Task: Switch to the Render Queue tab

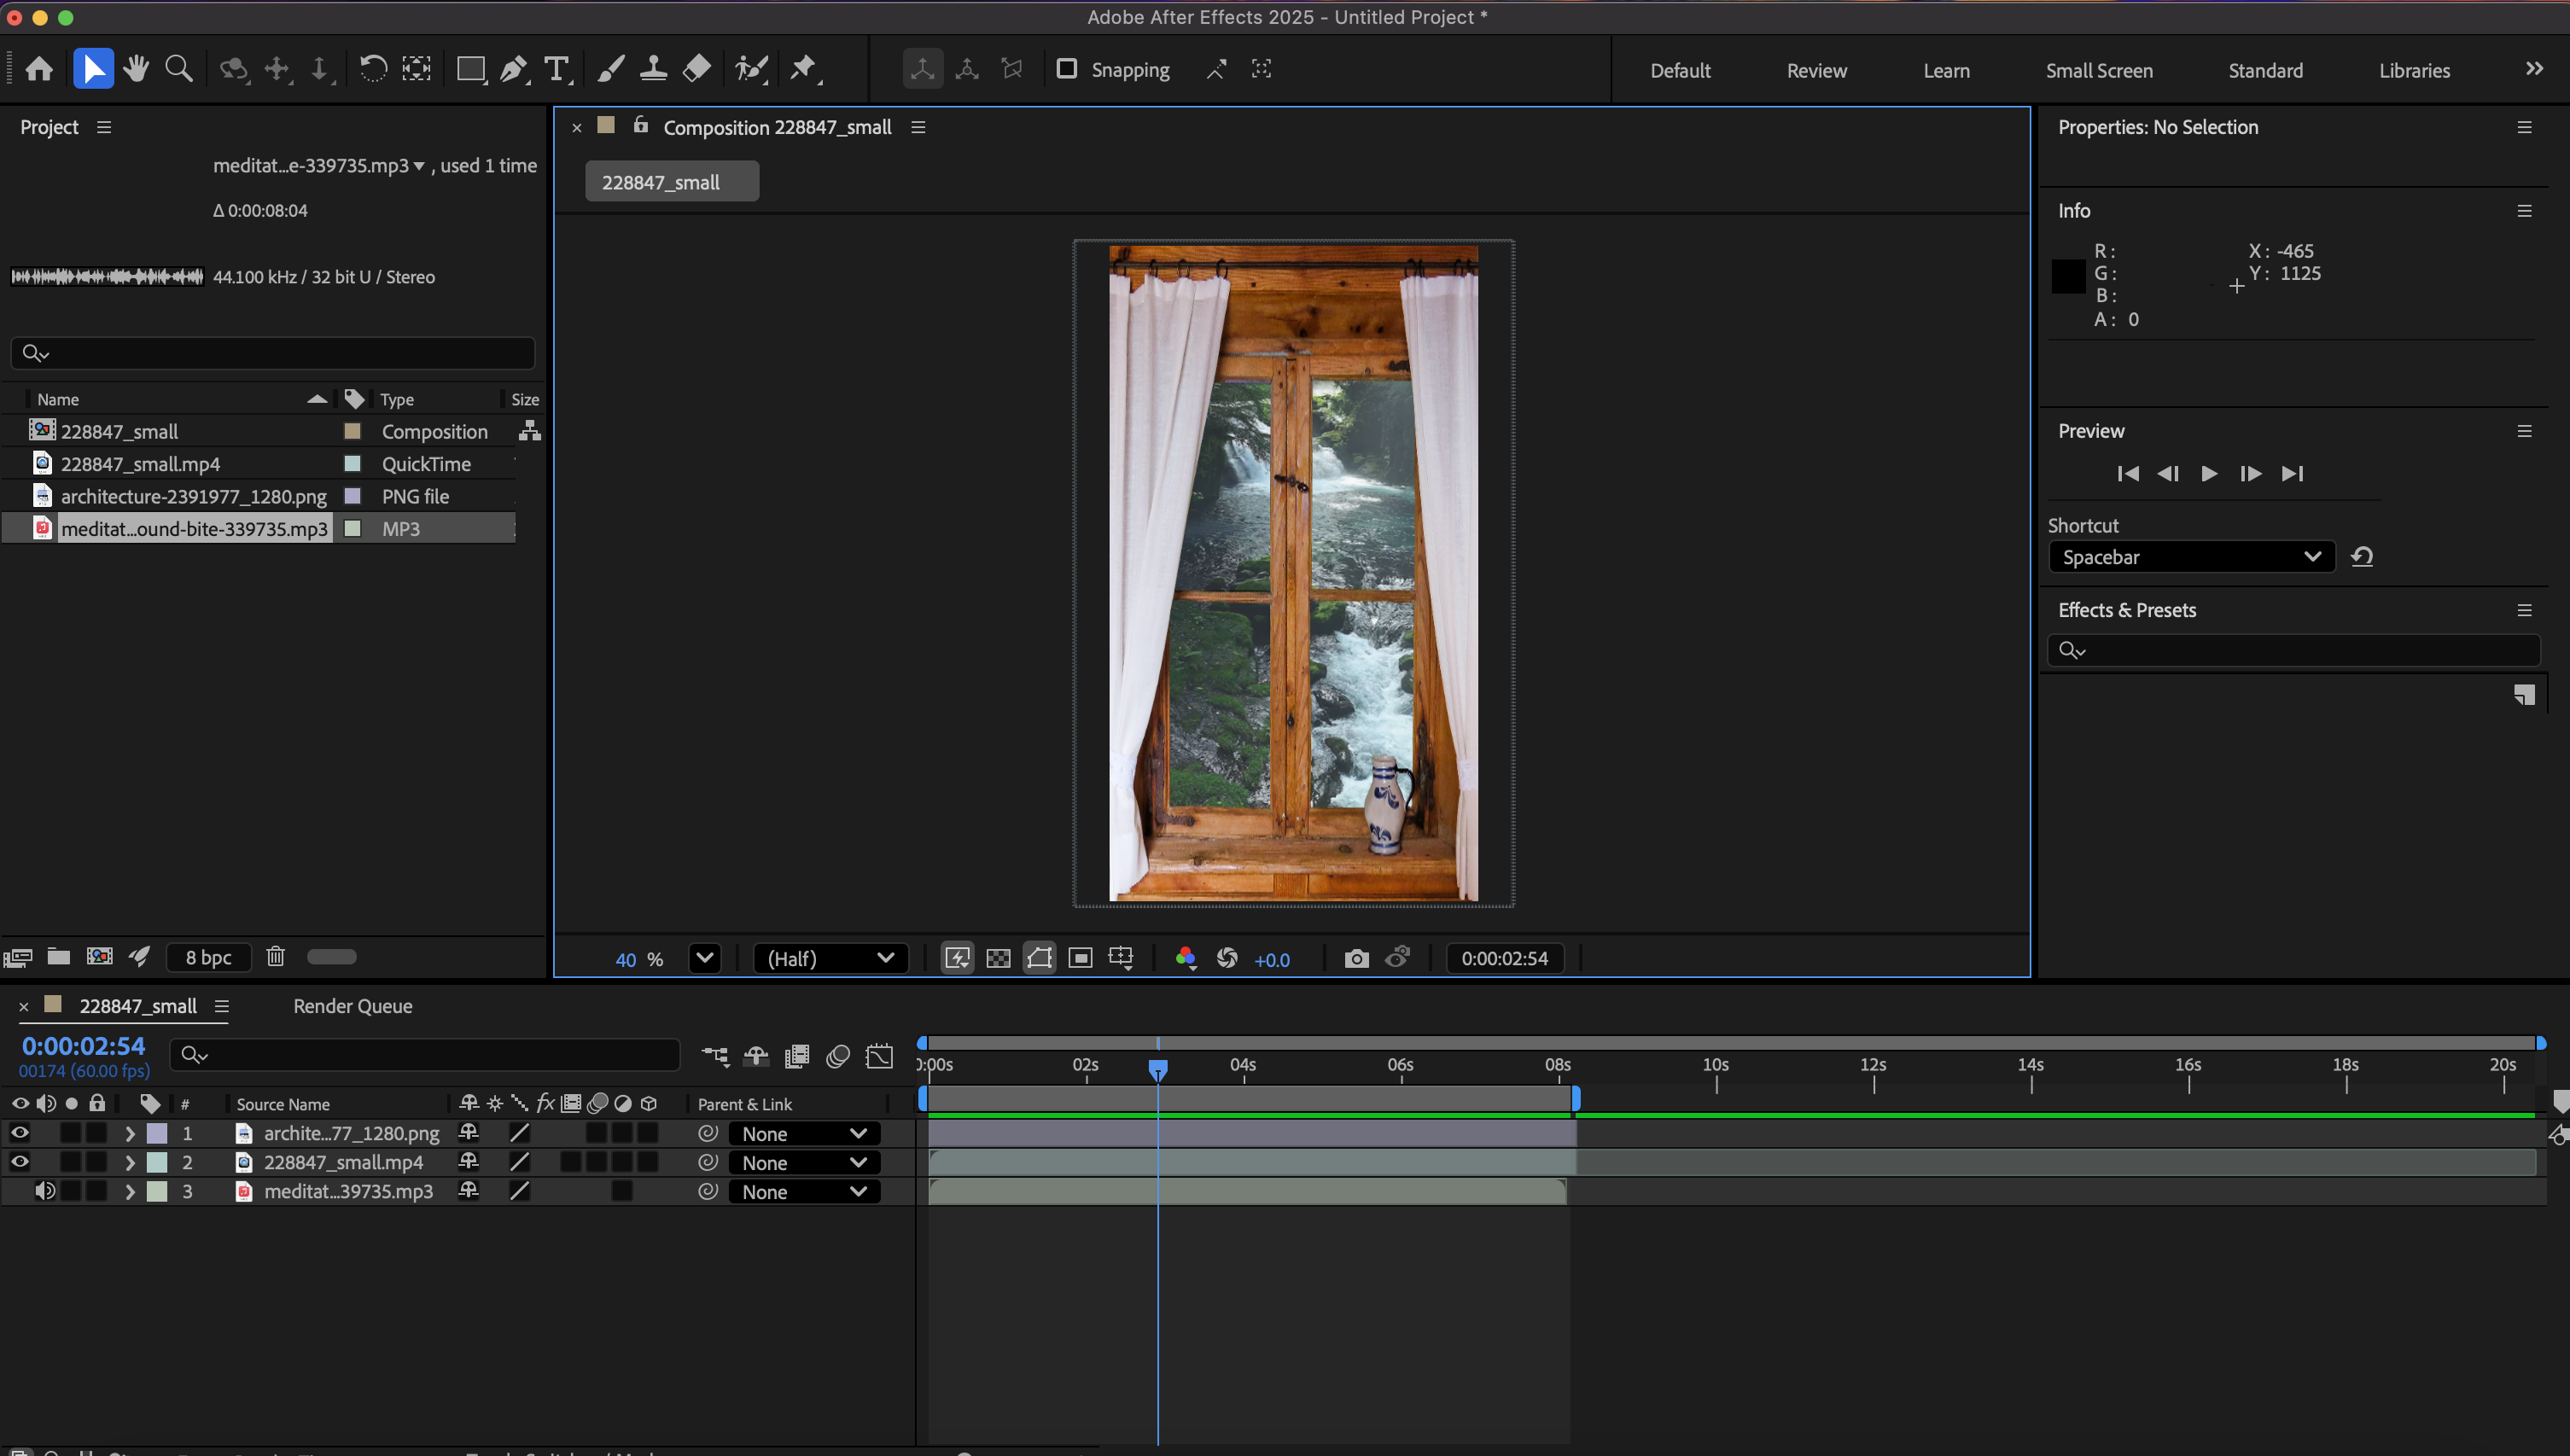Action: pos(352,1006)
